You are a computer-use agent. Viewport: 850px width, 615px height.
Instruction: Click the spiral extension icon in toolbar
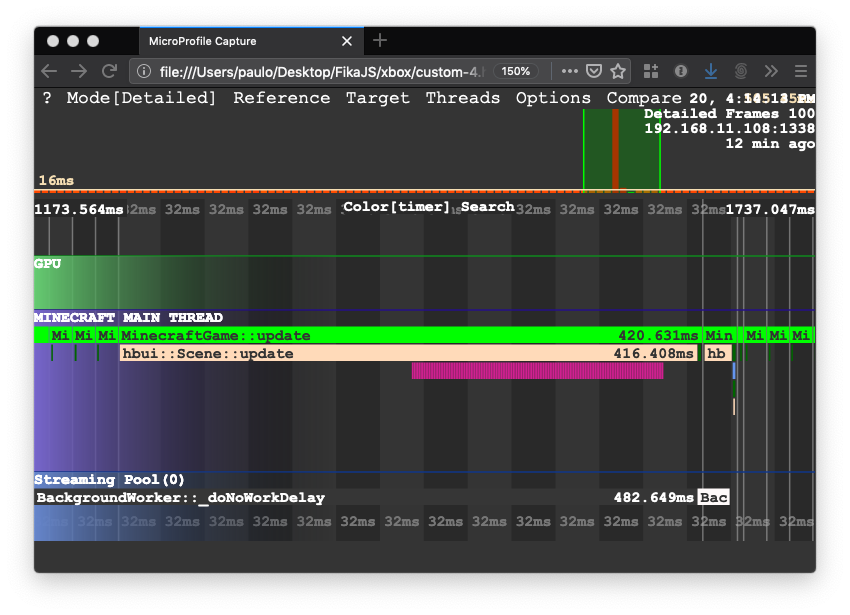click(x=741, y=71)
